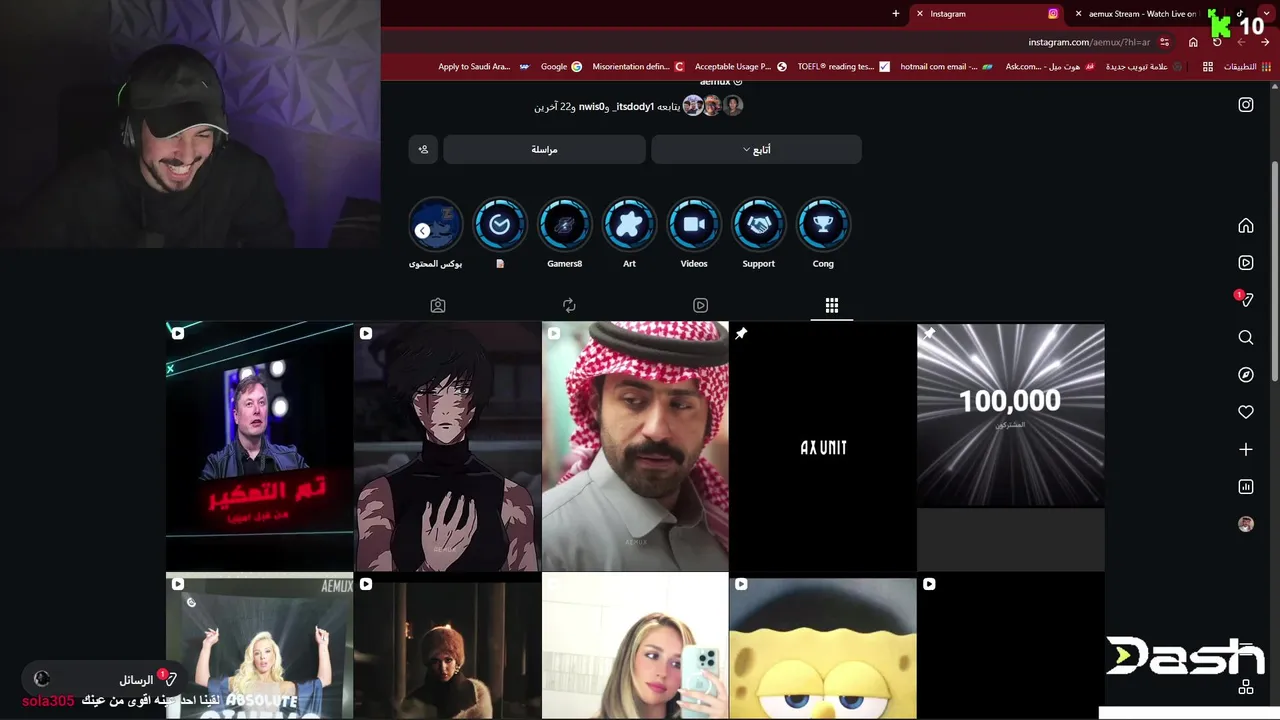Click the مراسلة message button
This screenshot has width=1280, height=720.
click(544, 150)
